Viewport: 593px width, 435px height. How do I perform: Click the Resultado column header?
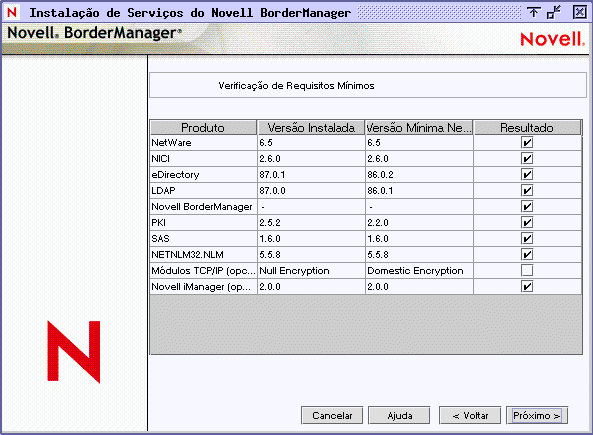click(527, 127)
